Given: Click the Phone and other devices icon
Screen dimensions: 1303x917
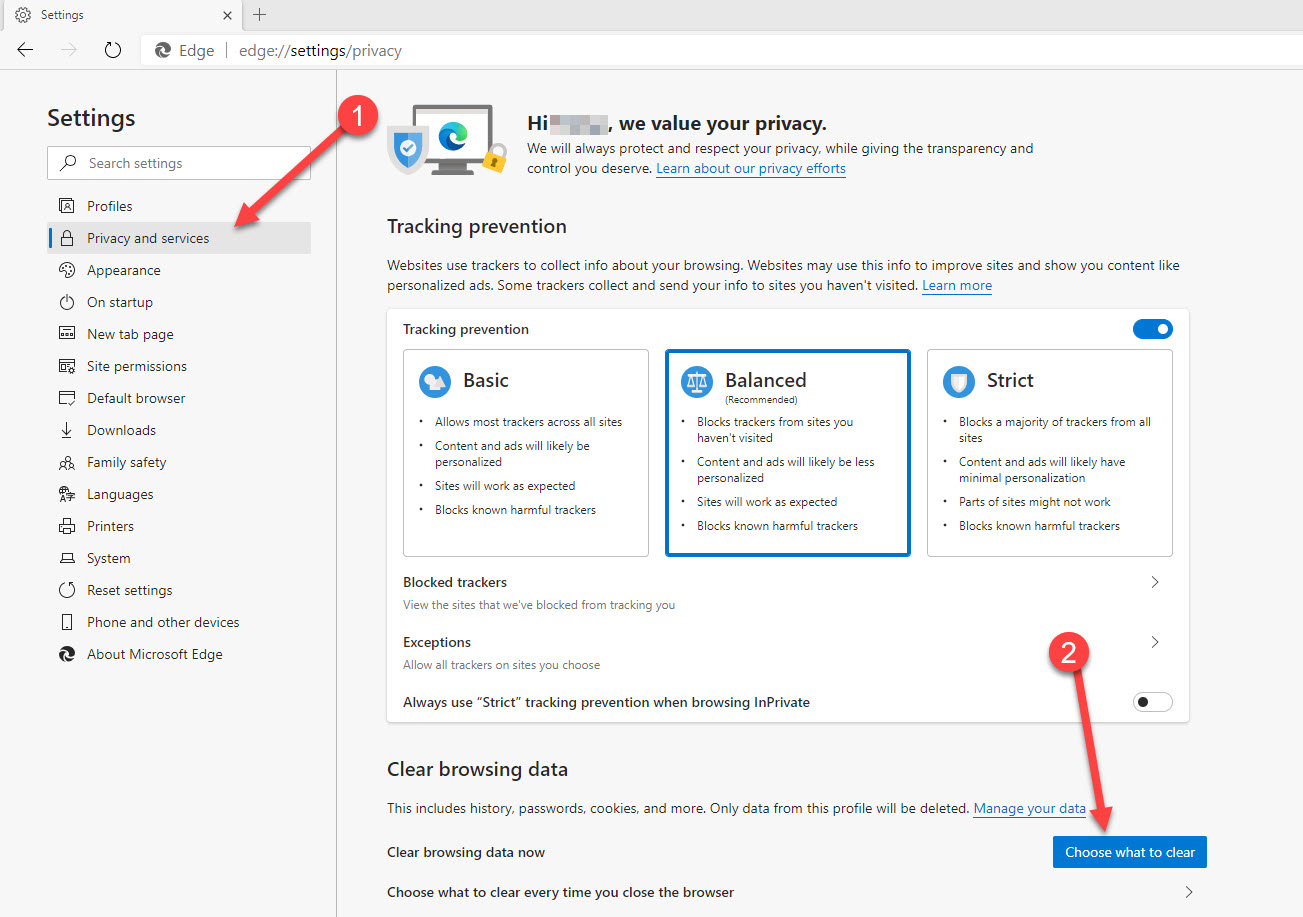Looking at the screenshot, I should (x=67, y=622).
